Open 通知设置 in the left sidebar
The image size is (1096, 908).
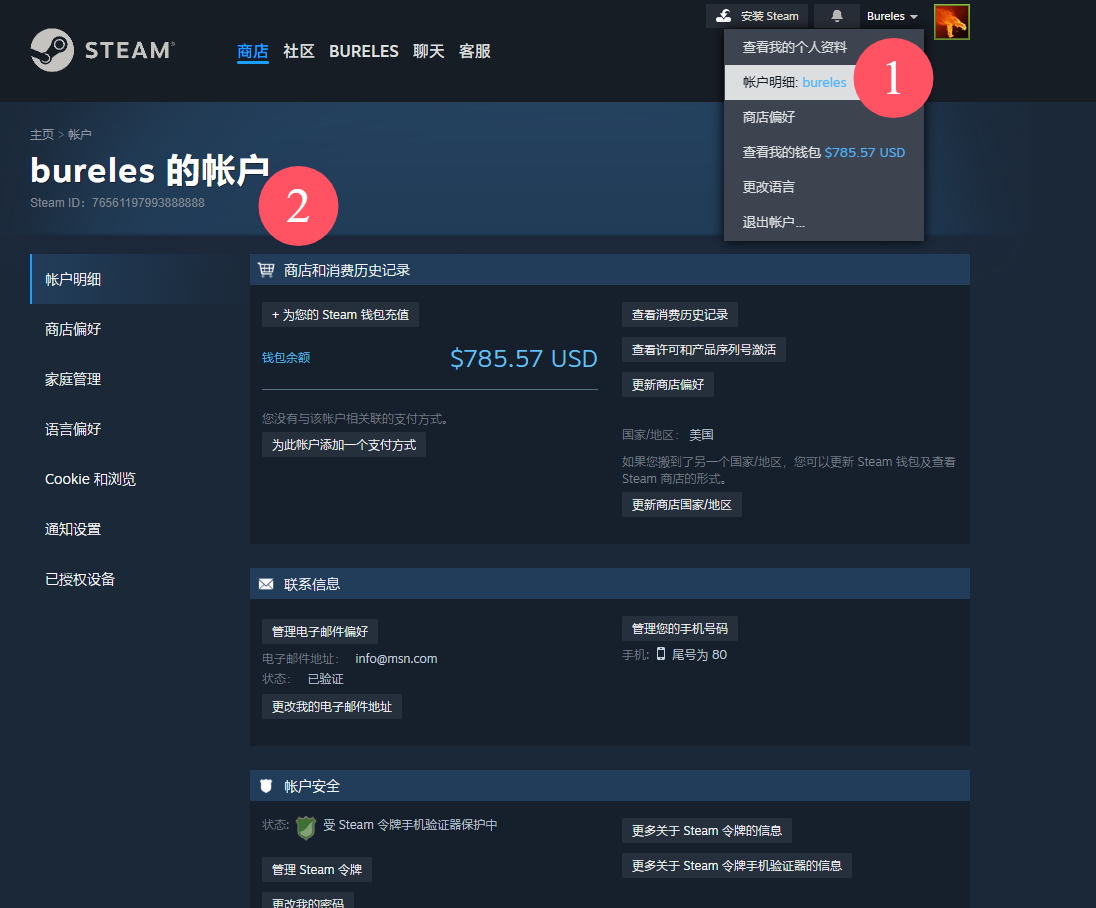133,529
